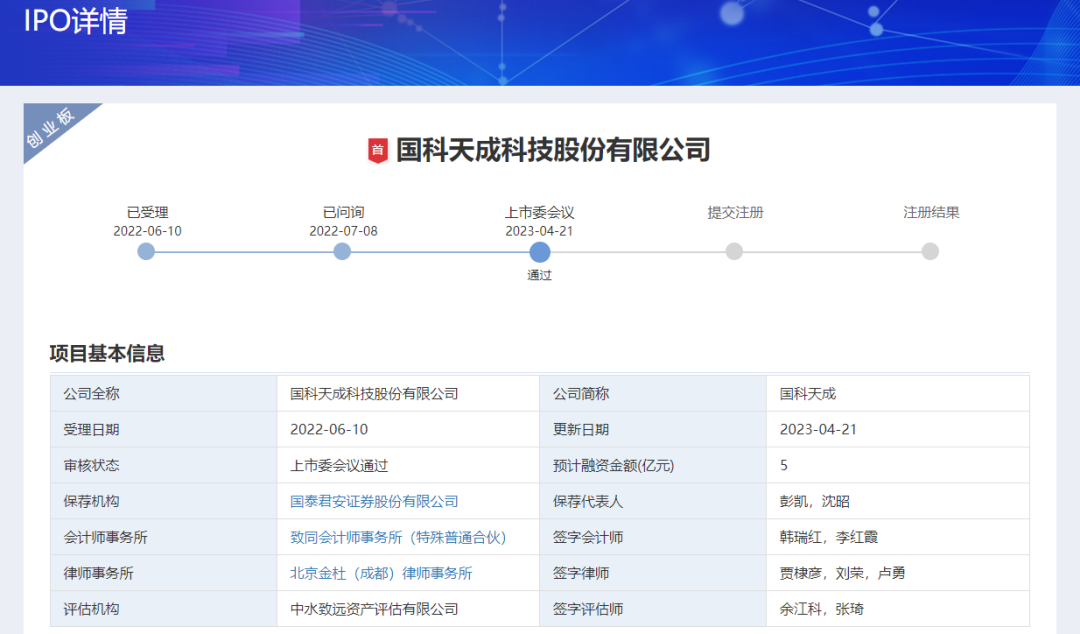Click the 律师事务所 label cell

(x=164, y=573)
